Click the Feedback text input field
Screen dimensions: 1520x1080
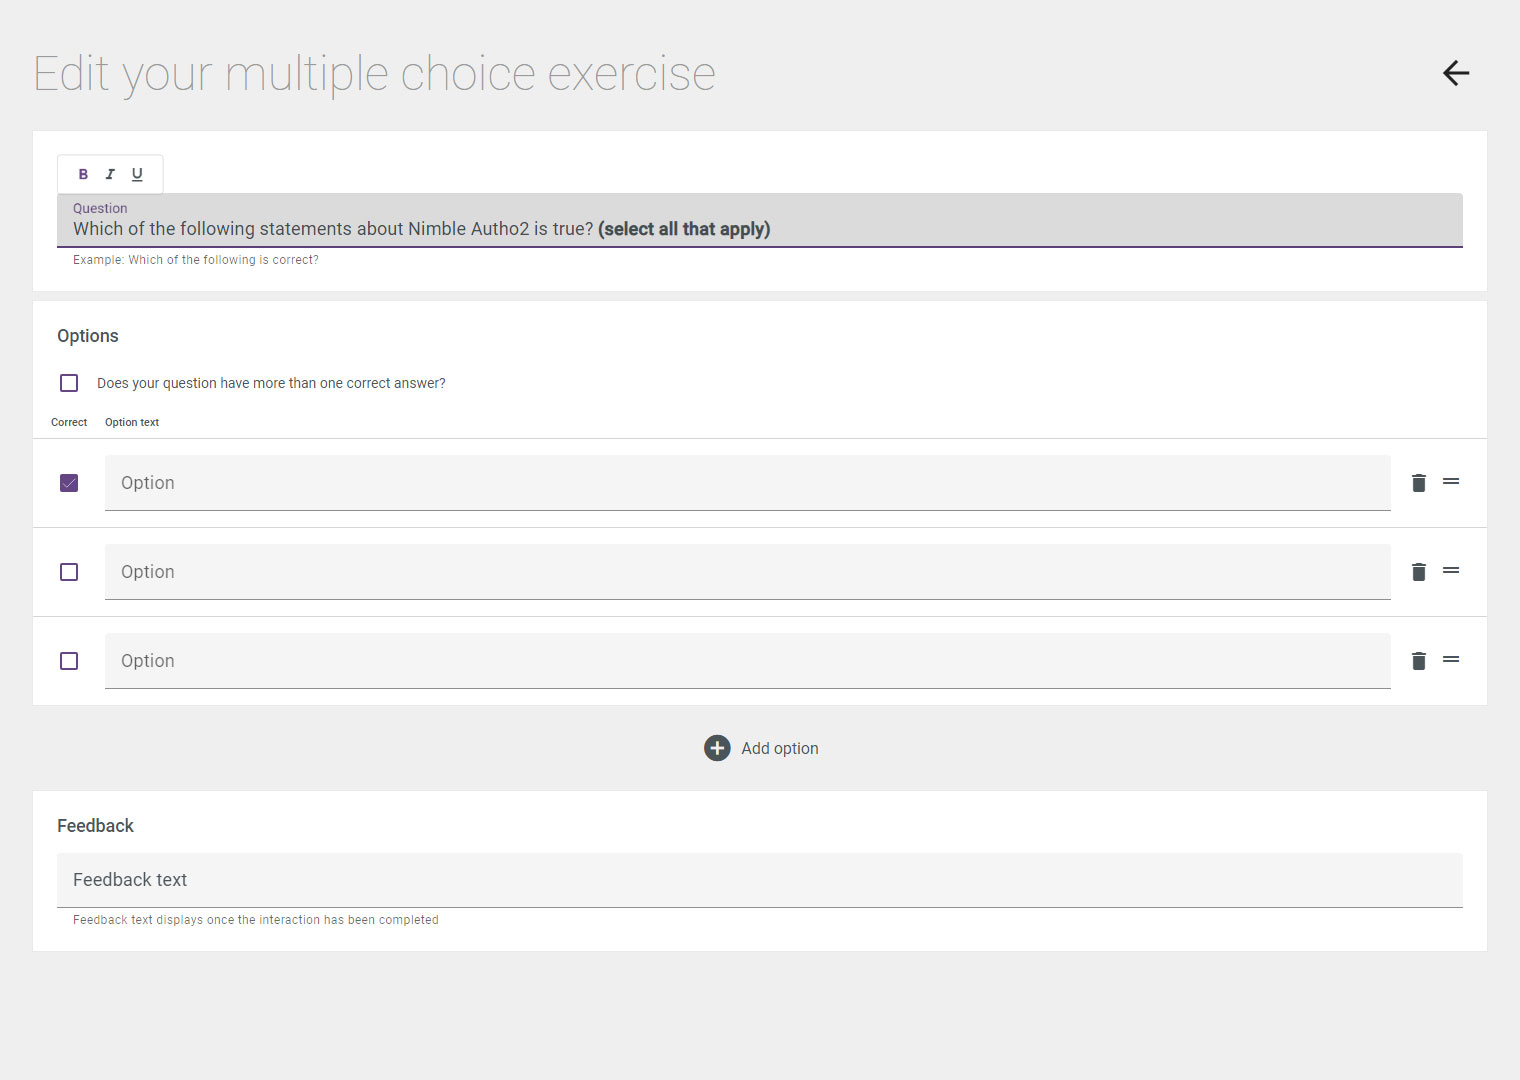coord(760,880)
